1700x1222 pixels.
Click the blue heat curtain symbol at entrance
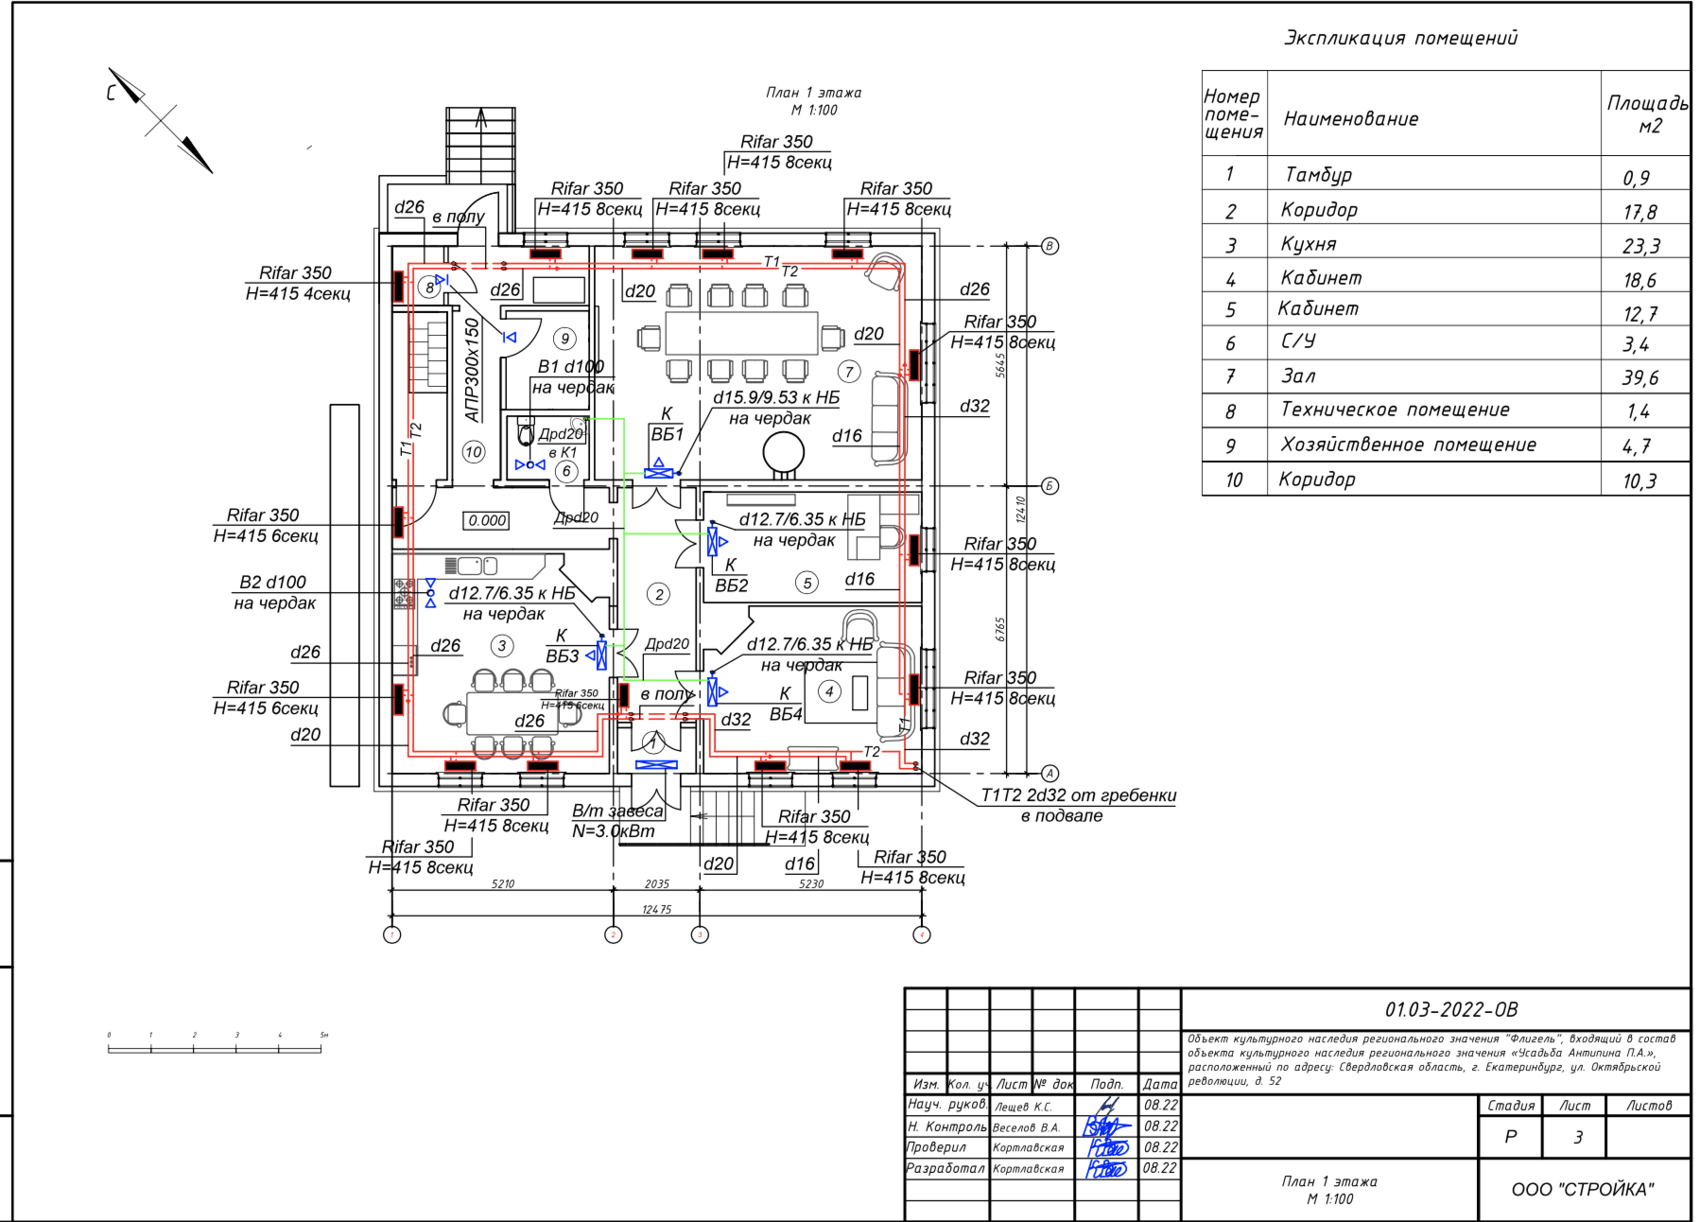656,765
